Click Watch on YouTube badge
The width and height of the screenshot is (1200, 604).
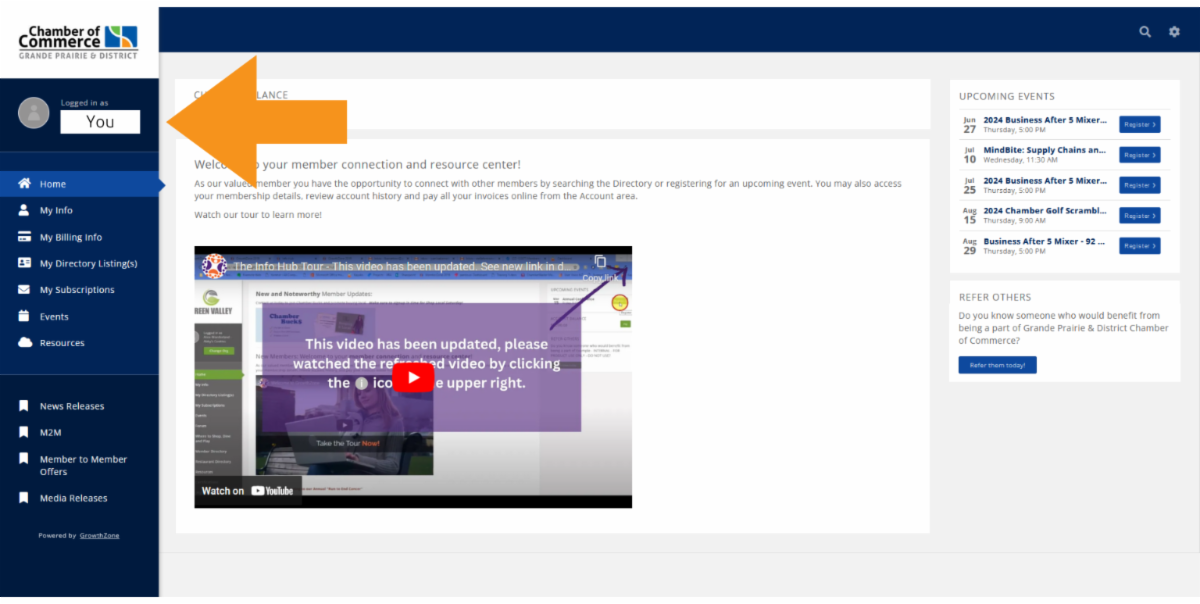tap(248, 490)
